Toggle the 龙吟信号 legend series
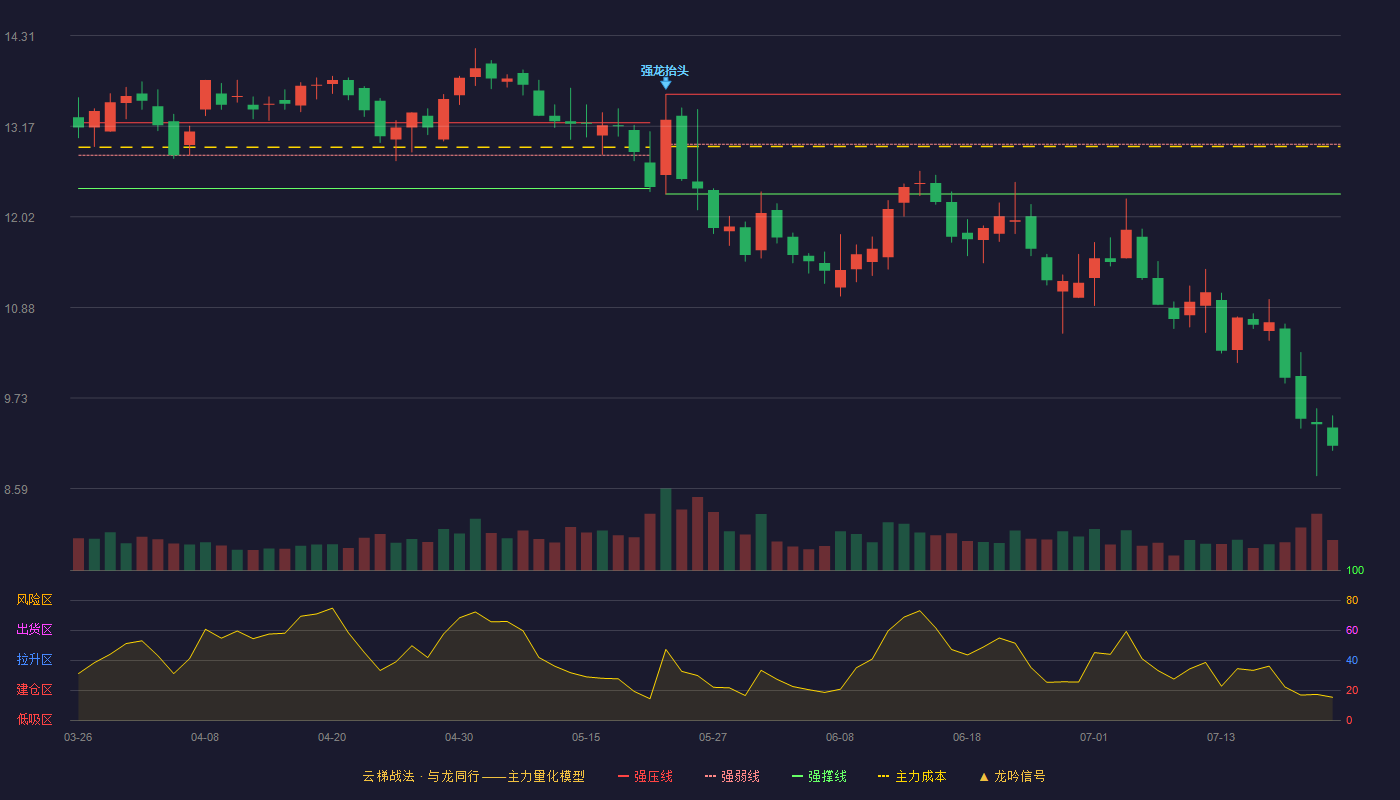This screenshot has width=1400, height=800. (1012, 776)
